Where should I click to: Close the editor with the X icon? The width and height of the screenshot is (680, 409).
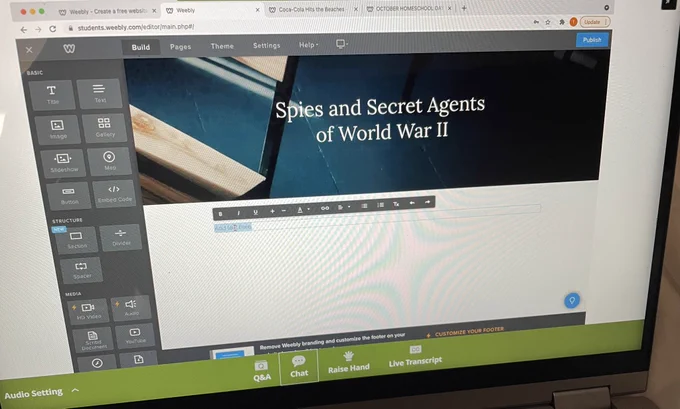tap(29, 50)
